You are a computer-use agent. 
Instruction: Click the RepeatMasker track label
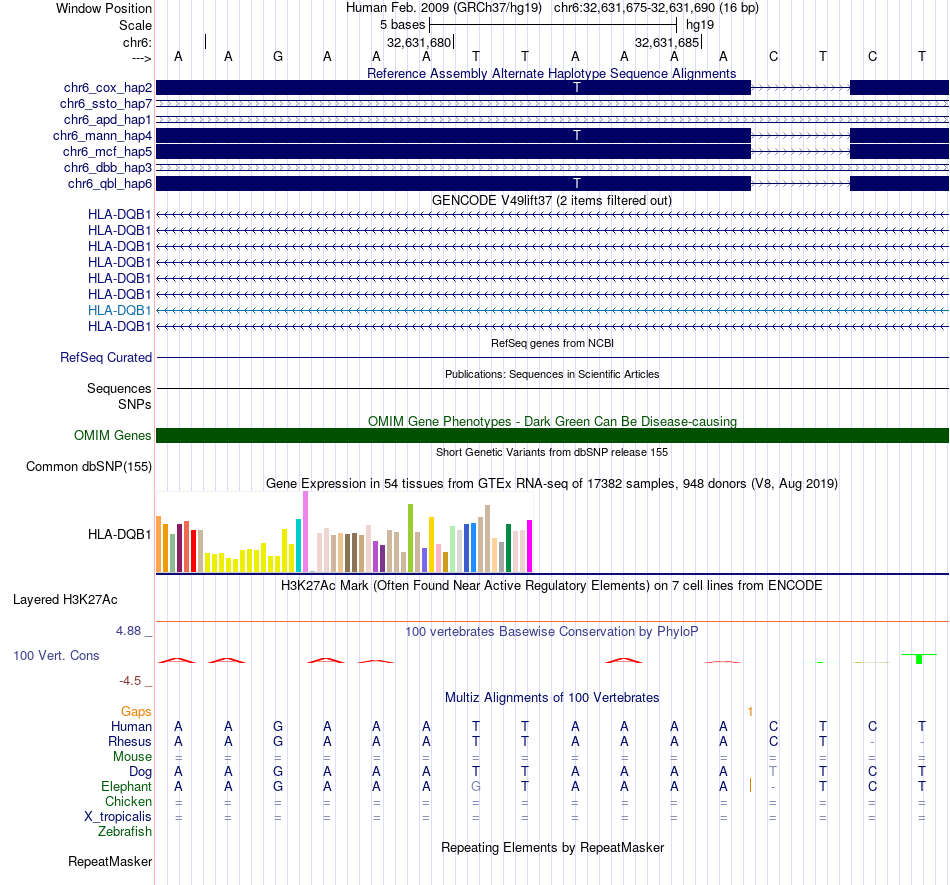coord(110,861)
